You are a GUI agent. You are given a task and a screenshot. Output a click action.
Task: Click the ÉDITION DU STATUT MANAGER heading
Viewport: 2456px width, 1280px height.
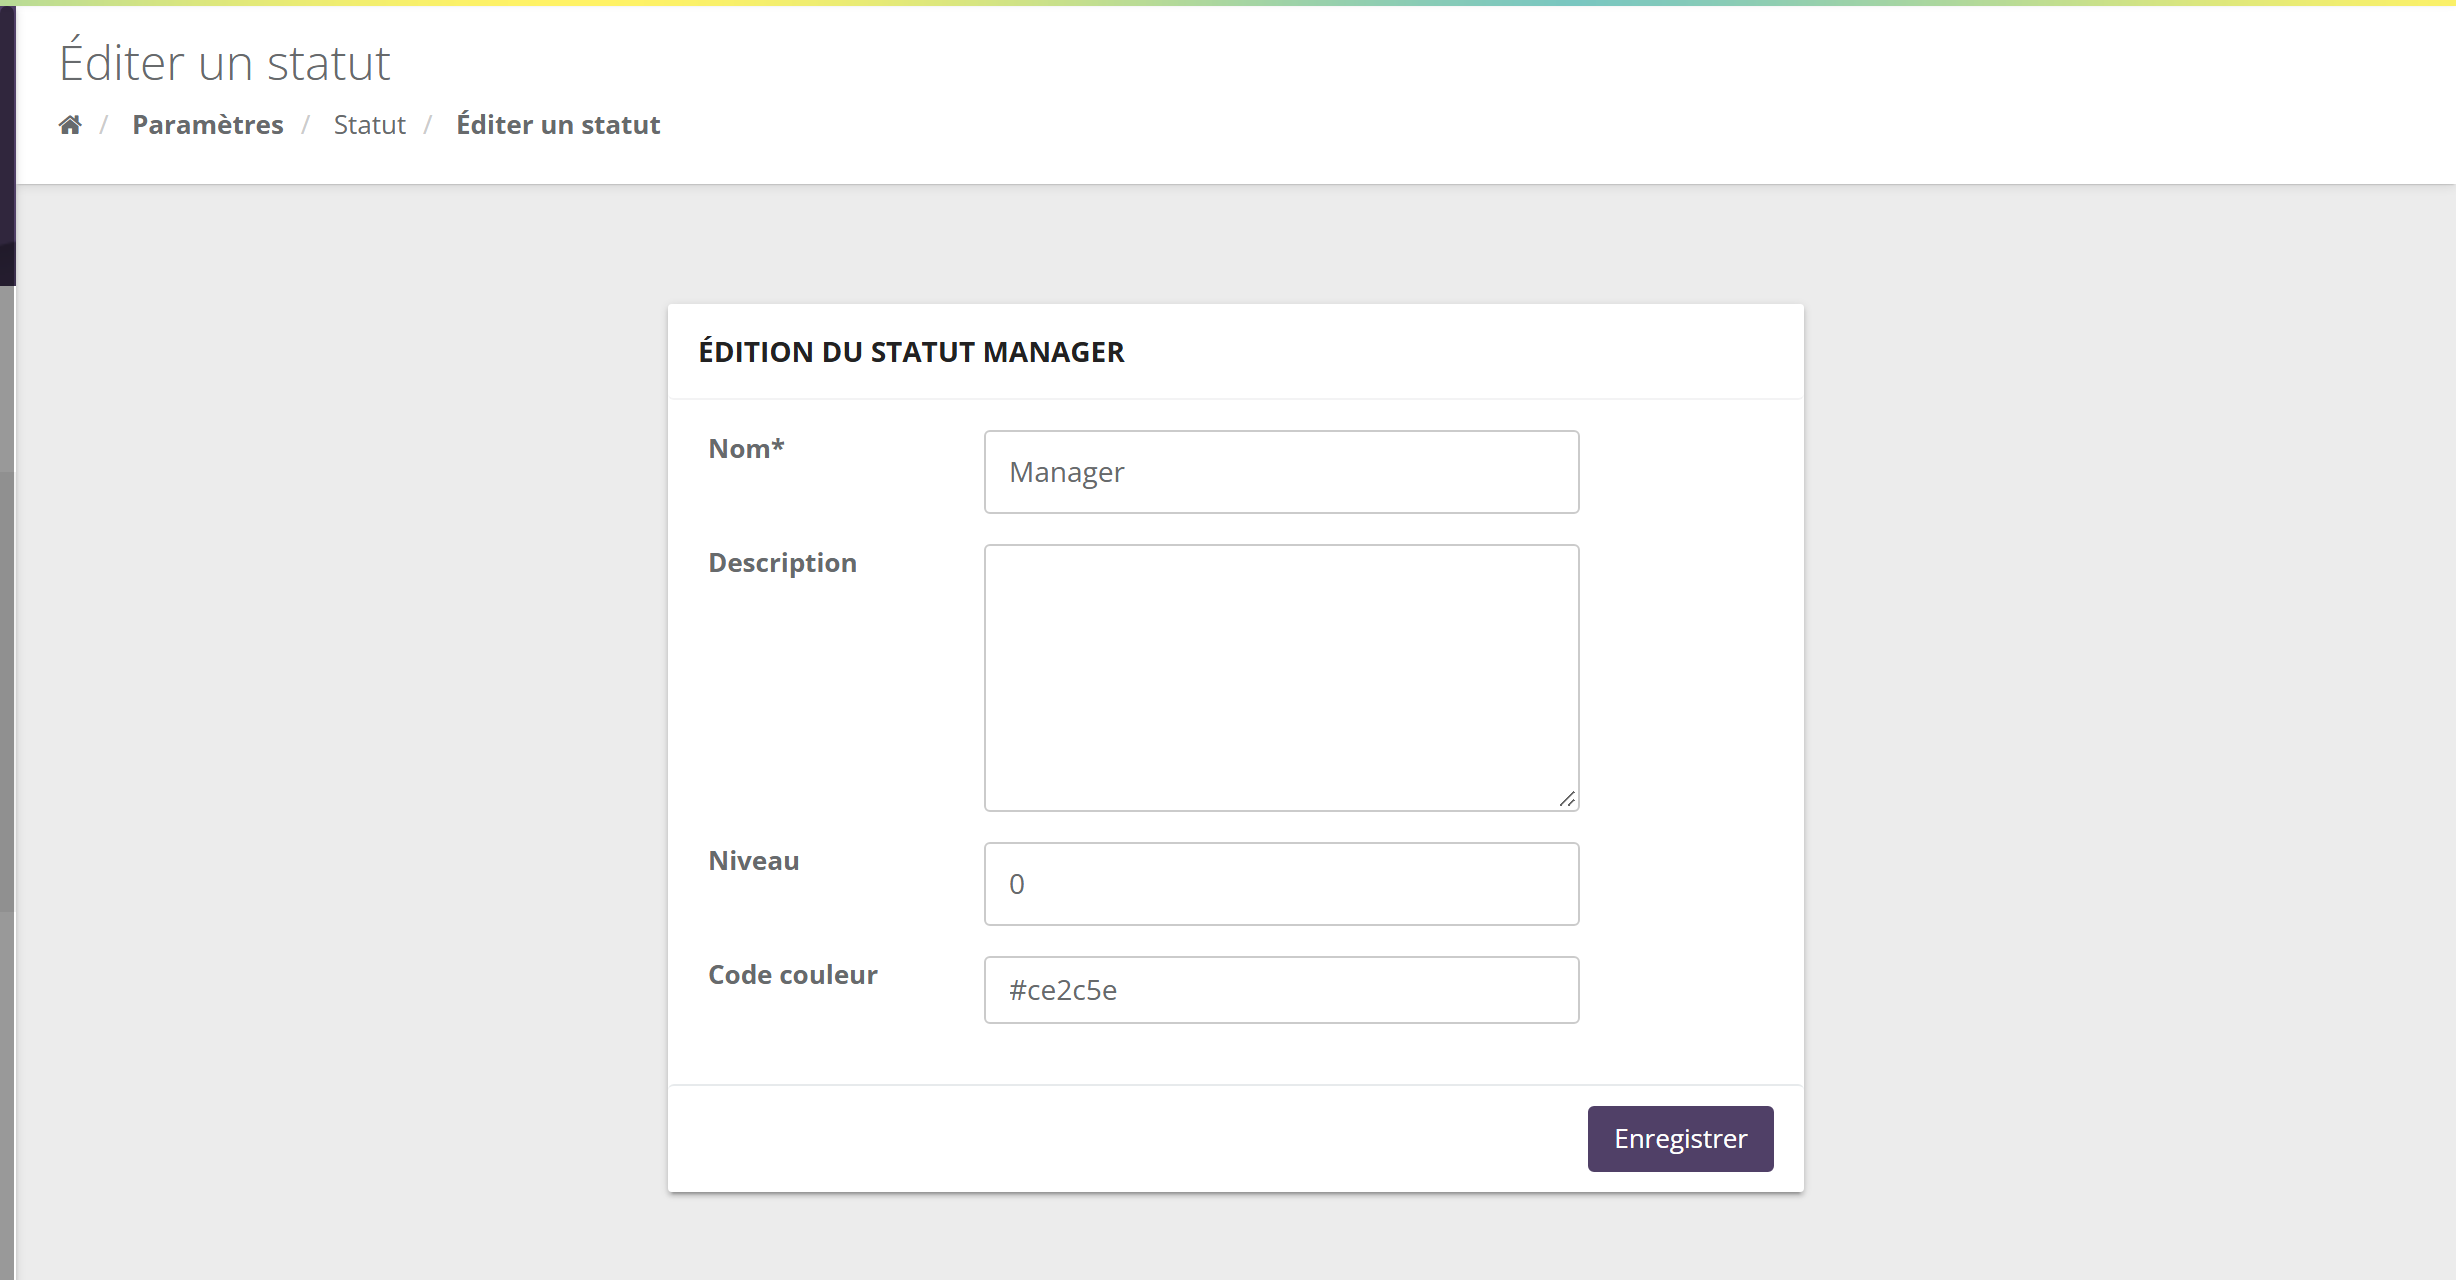click(911, 352)
